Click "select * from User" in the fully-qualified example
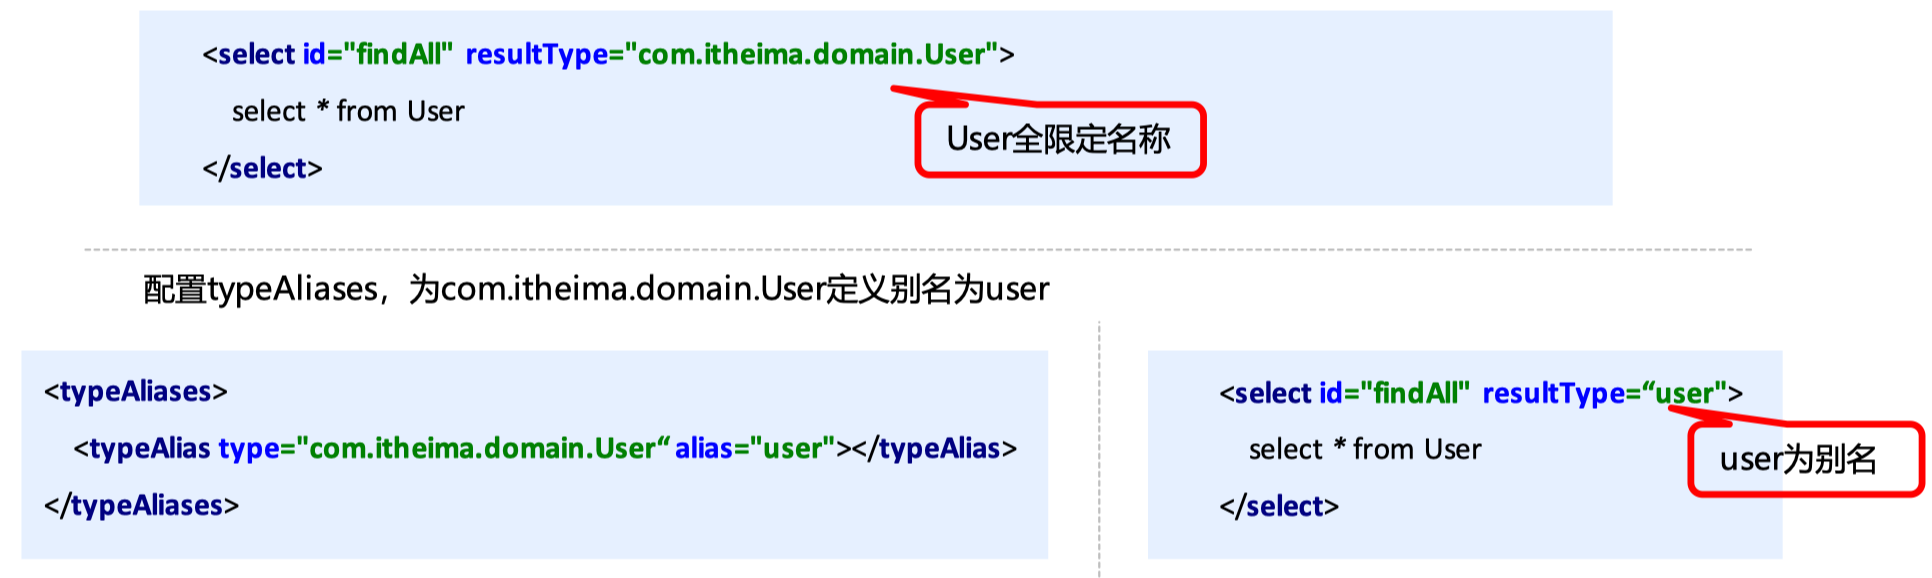The width and height of the screenshot is (1932, 578). pos(348,111)
